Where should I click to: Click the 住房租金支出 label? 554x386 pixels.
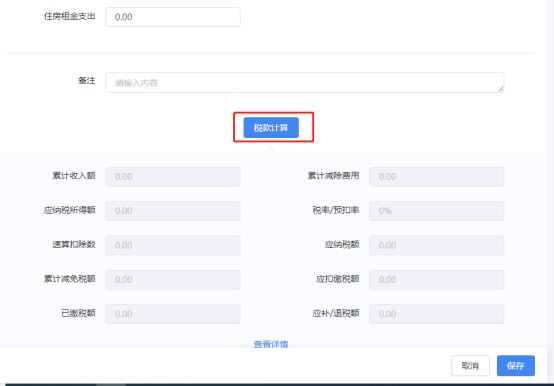point(70,16)
